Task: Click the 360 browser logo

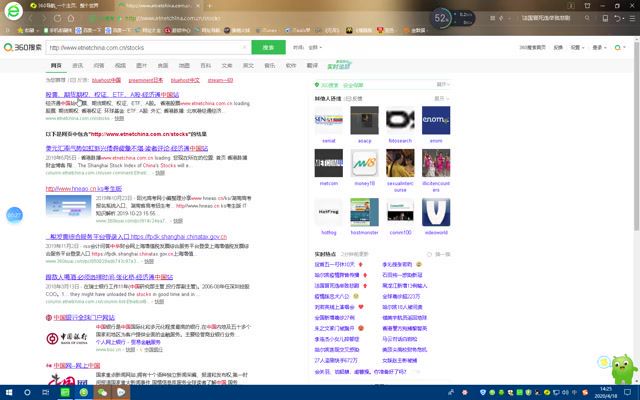Action: tap(13, 11)
